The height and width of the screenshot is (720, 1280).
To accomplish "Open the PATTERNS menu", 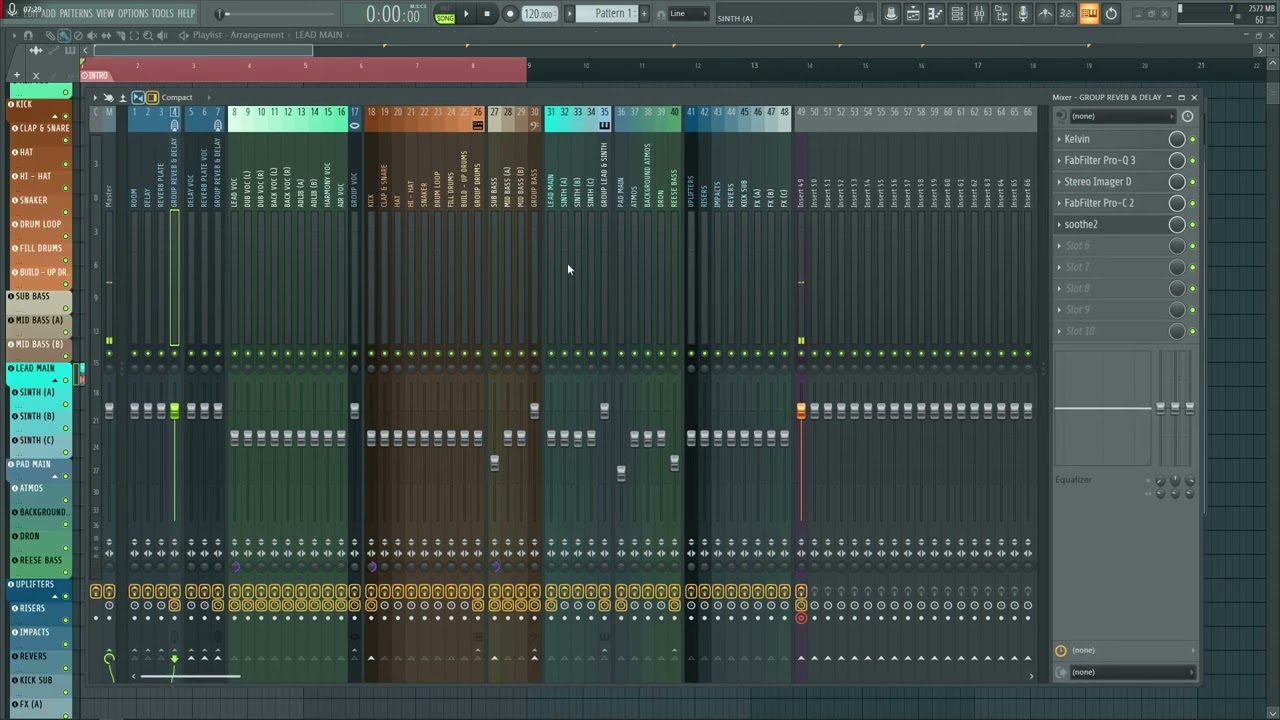I will click(x=75, y=13).
